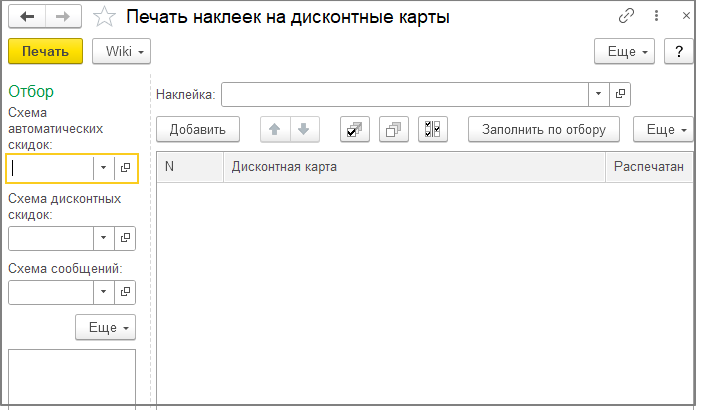Expand the Наклейка dropdown list
Image resolution: width=707 pixels, height=410 pixels.
point(598,94)
